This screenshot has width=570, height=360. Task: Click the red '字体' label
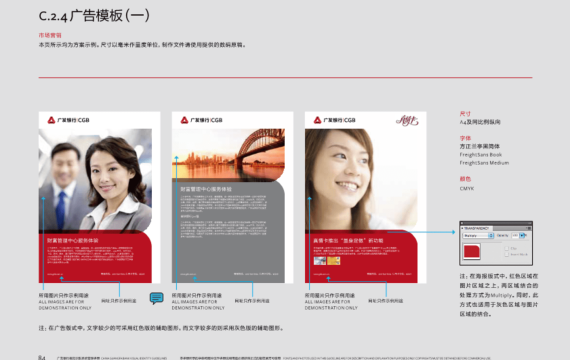[x=465, y=138]
